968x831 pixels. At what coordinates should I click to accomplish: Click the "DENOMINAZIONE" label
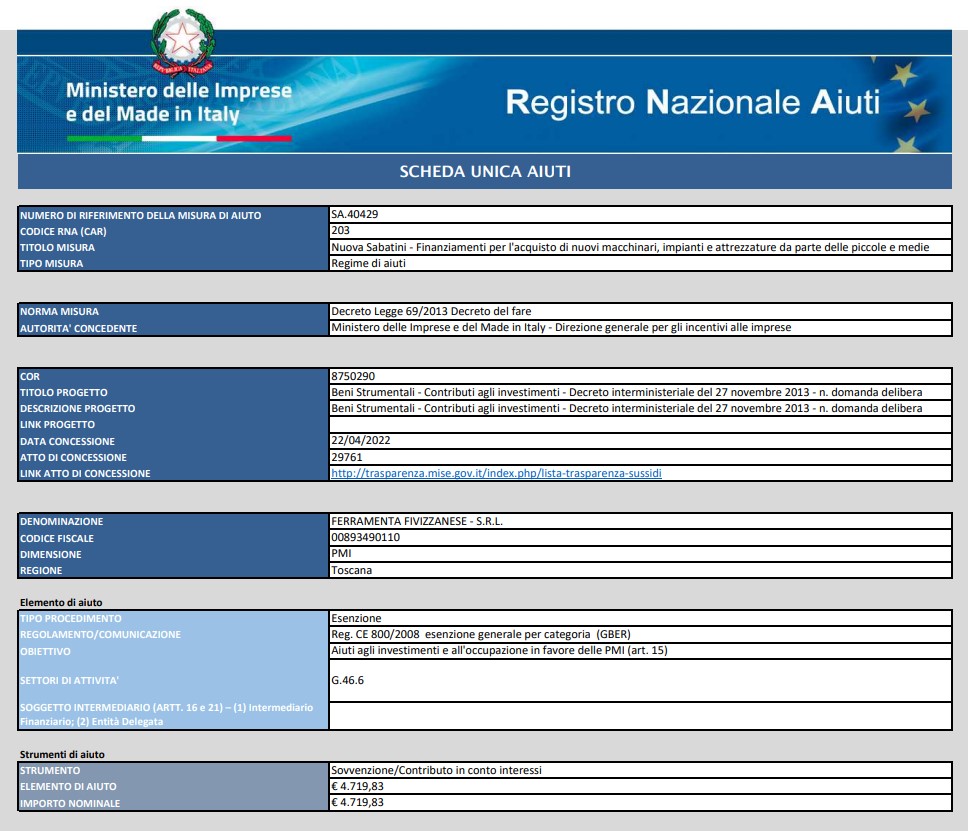click(62, 522)
